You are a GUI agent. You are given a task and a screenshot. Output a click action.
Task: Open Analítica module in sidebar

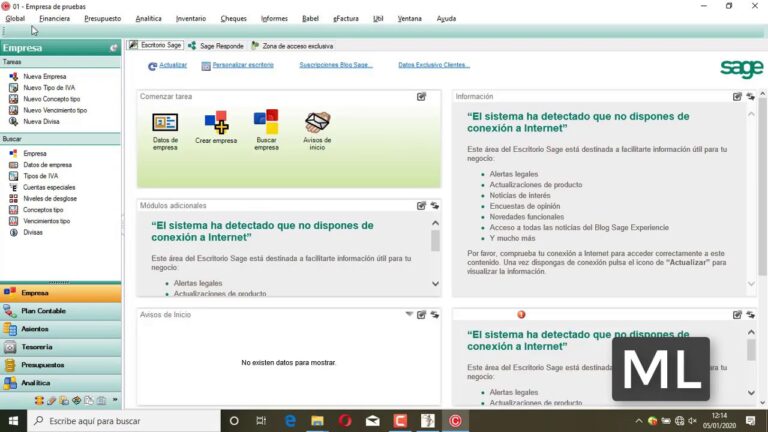61,383
